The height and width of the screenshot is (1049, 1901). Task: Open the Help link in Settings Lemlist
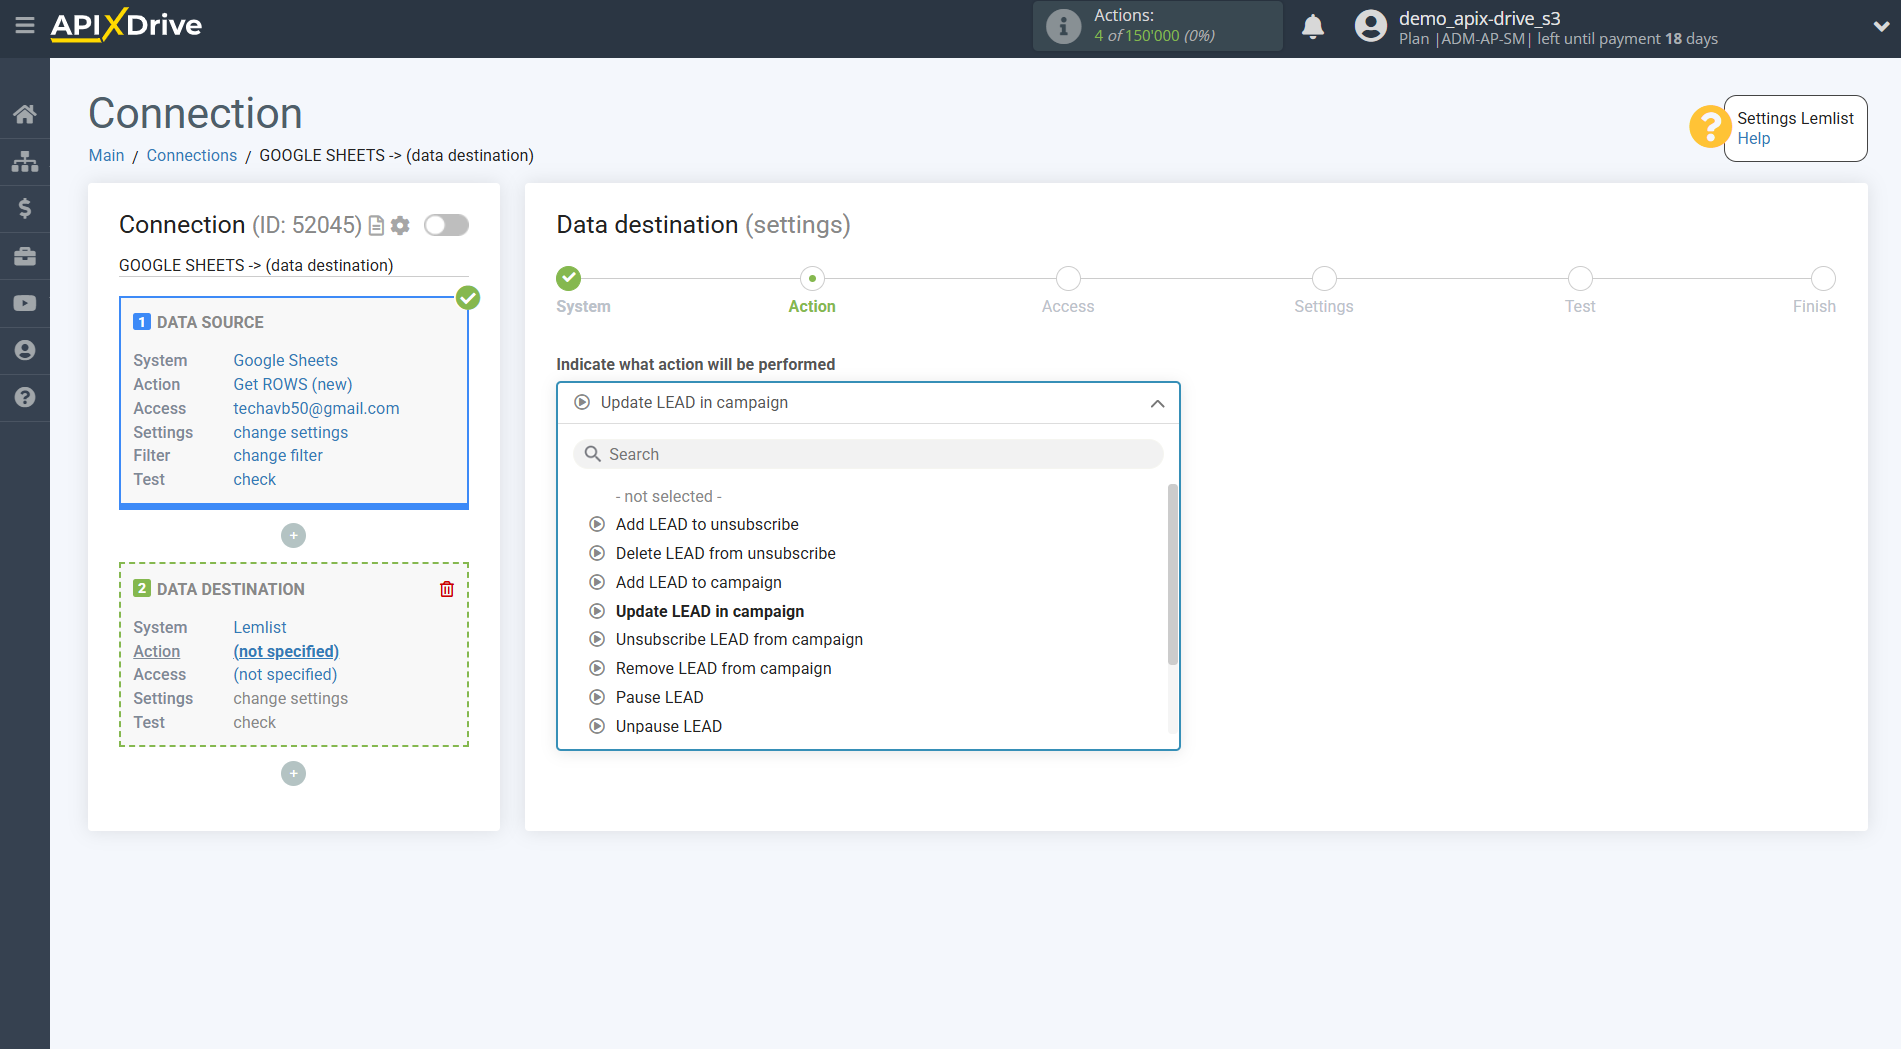click(x=1753, y=139)
